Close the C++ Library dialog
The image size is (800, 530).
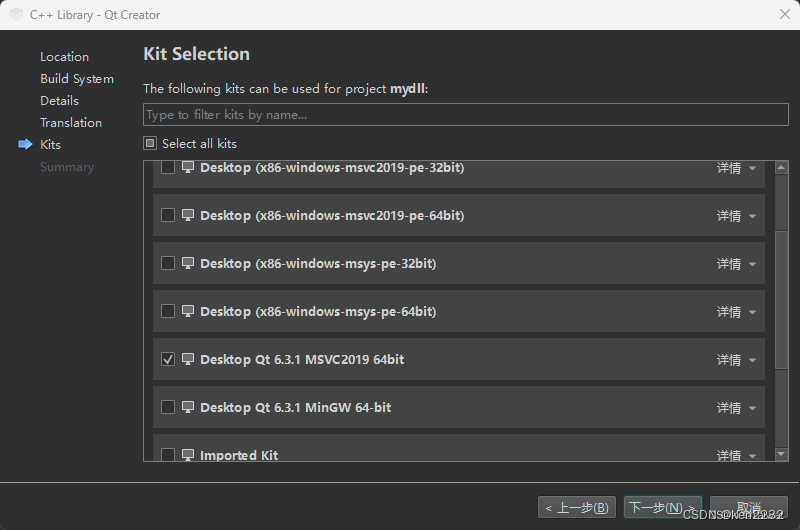click(785, 14)
